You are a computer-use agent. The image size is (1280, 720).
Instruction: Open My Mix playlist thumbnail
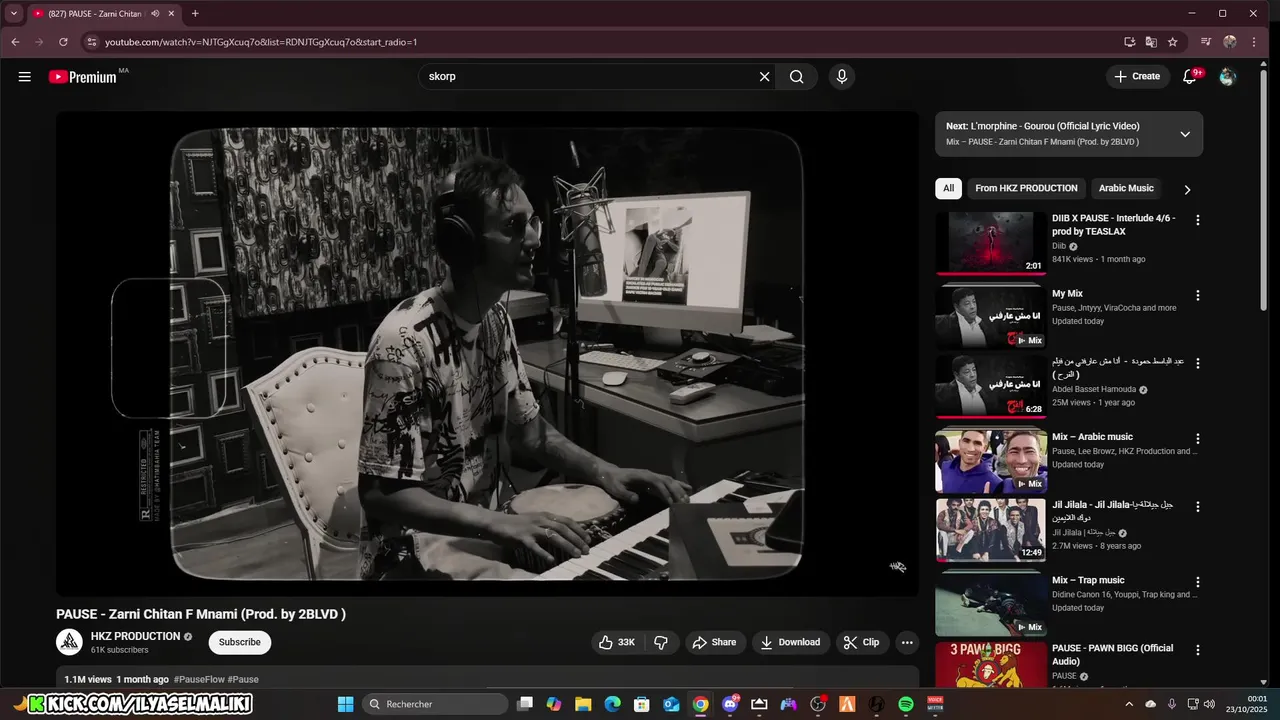[991, 318]
